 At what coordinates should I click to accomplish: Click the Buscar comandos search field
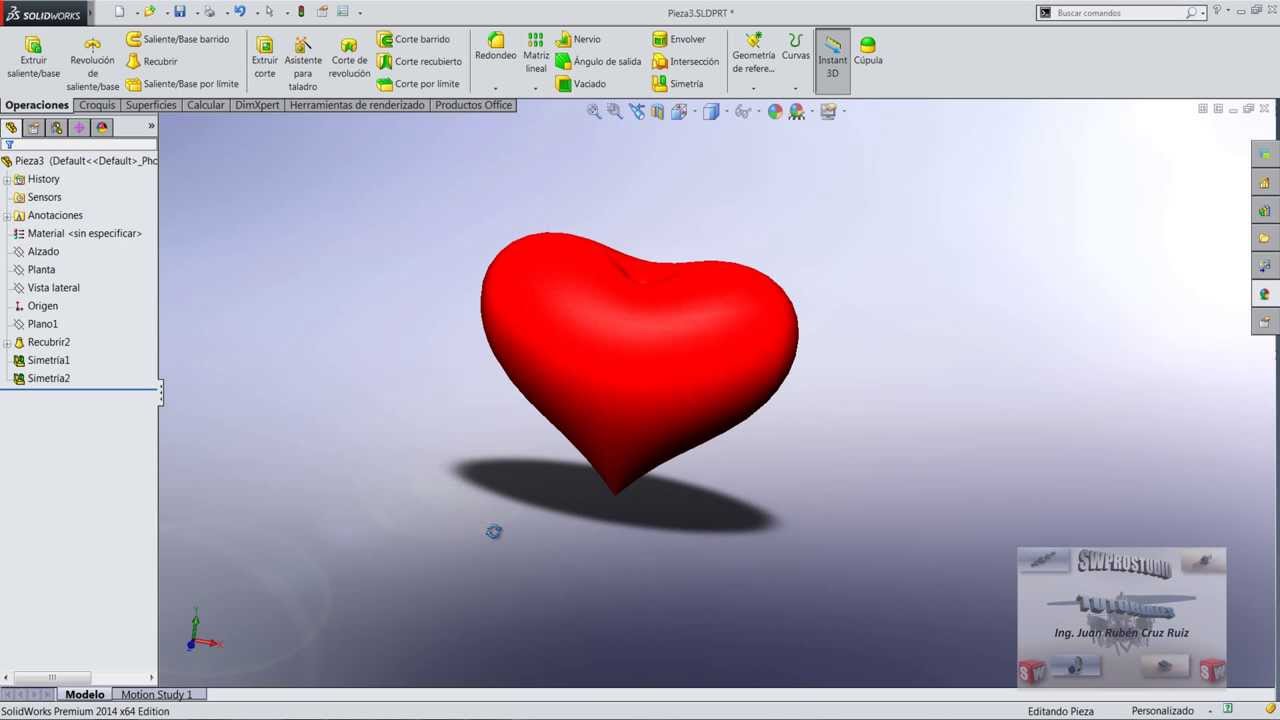pyautogui.click(x=1119, y=13)
